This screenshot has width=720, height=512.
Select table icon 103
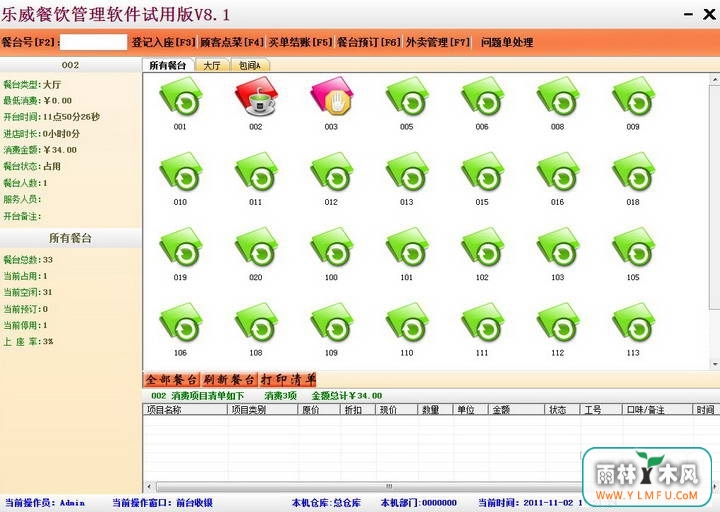pos(558,248)
